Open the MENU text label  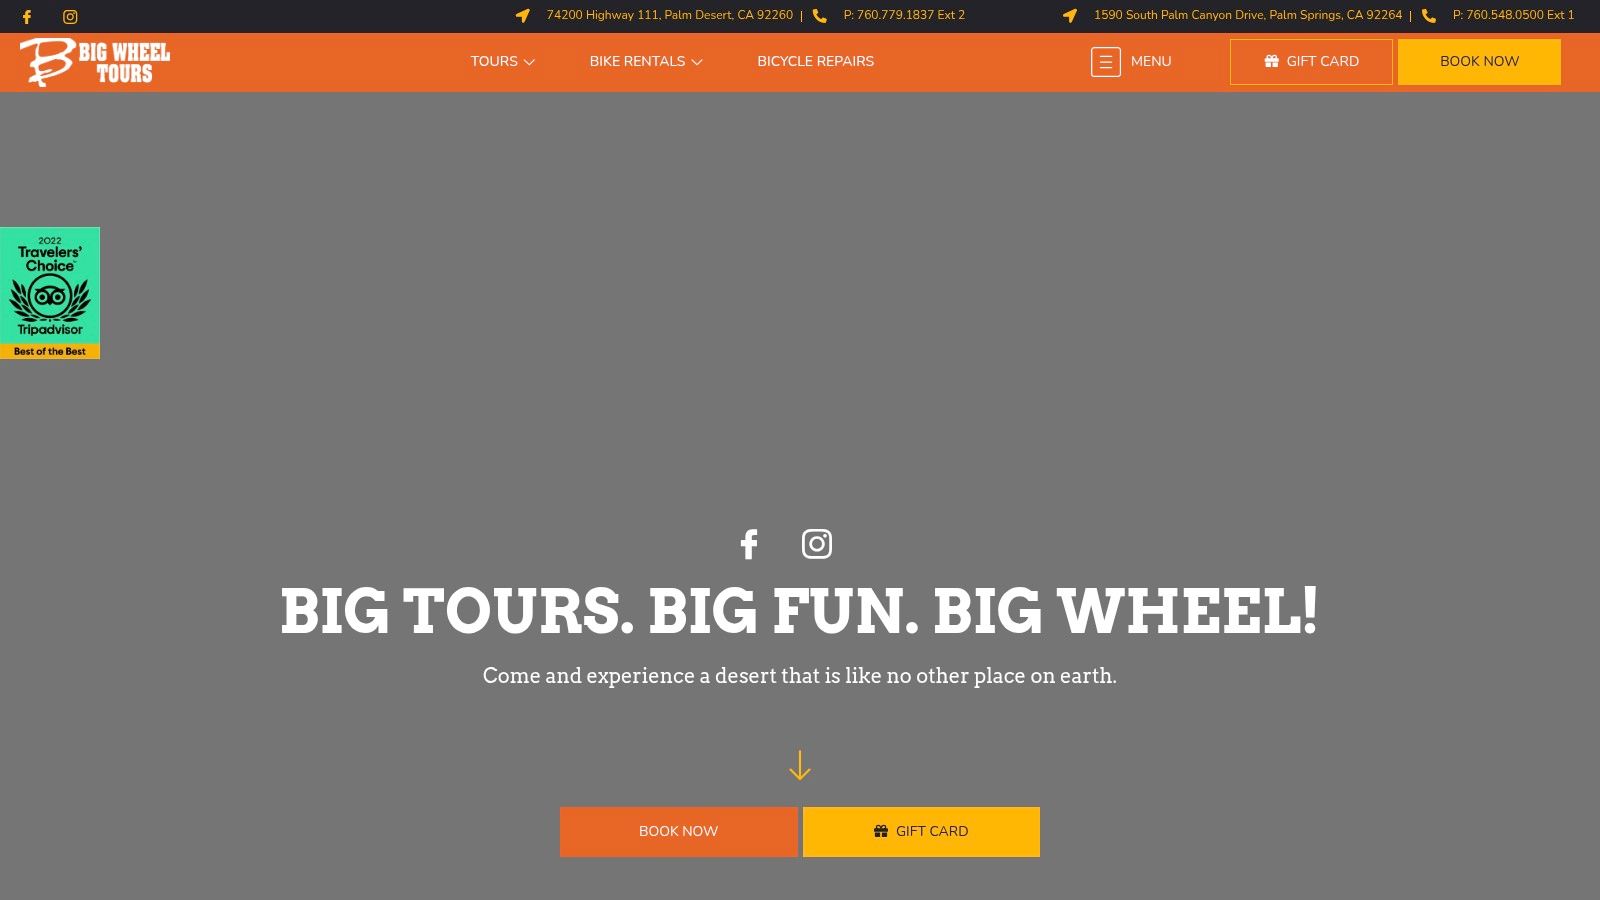1151,61
